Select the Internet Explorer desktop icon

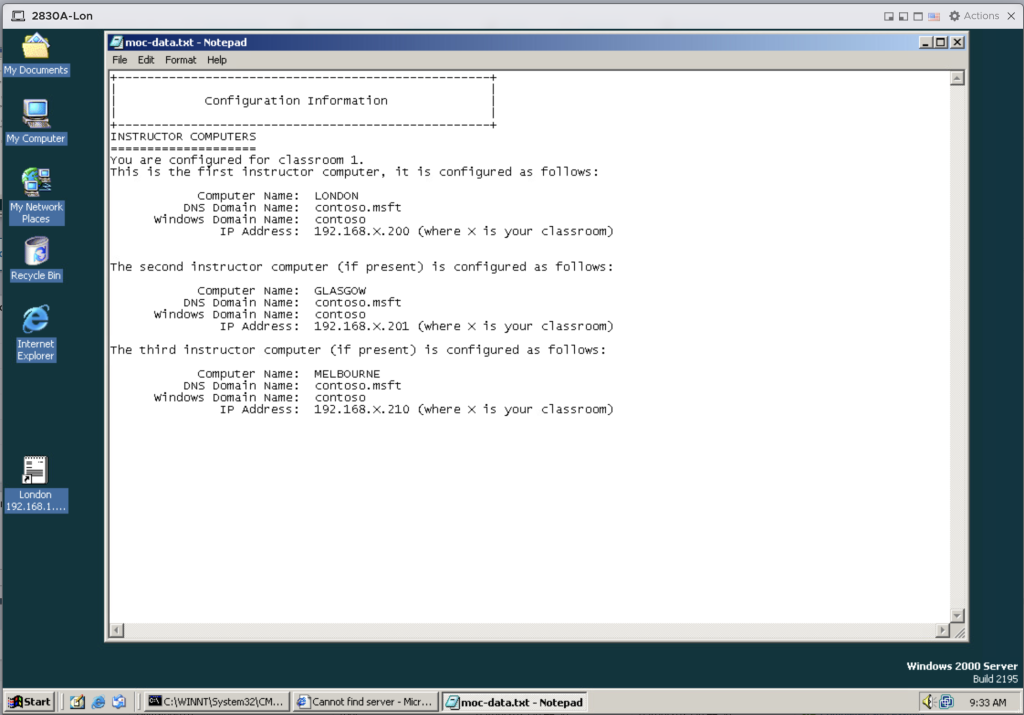(x=35, y=332)
